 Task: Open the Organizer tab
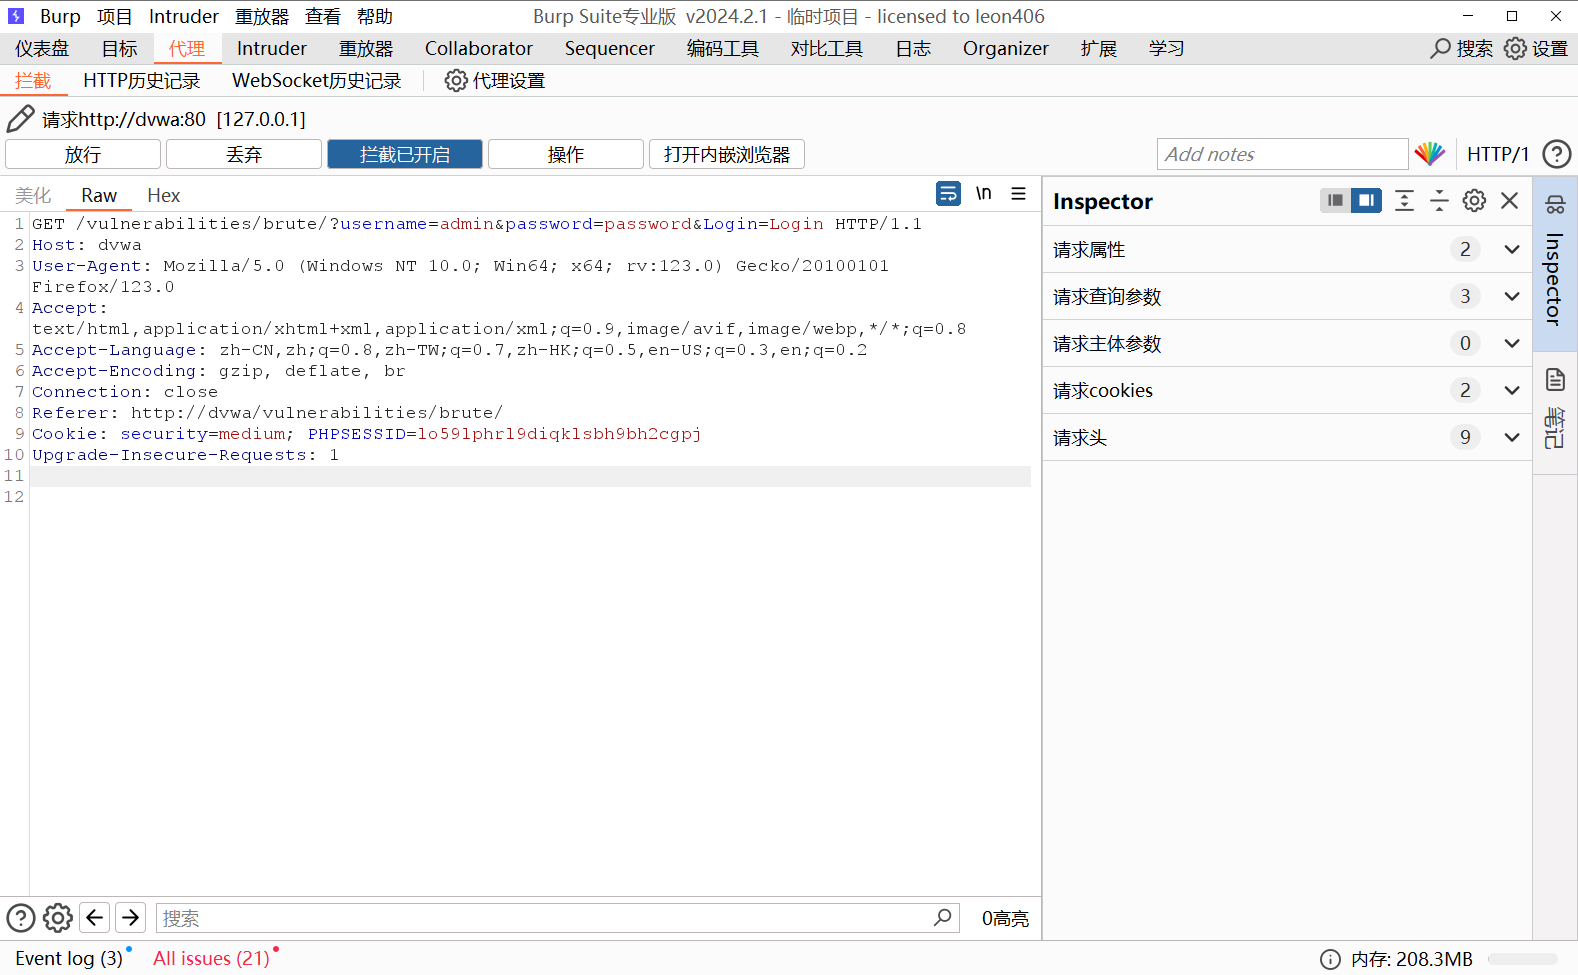point(1006,48)
